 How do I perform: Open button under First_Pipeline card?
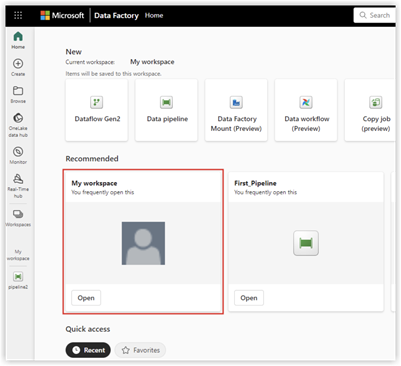pyautogui.click(x=249, y=298)
